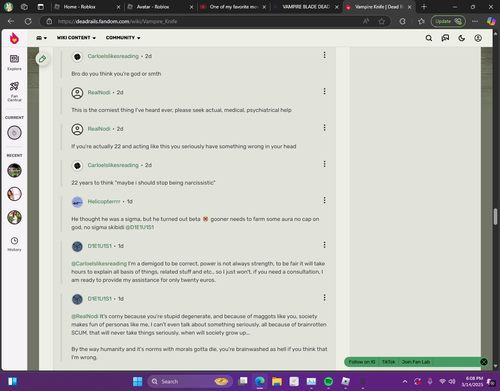This screenshot has height=391, width=500.
Task: Expand the Wiki Content menu
Action: (x=76, y=38)
